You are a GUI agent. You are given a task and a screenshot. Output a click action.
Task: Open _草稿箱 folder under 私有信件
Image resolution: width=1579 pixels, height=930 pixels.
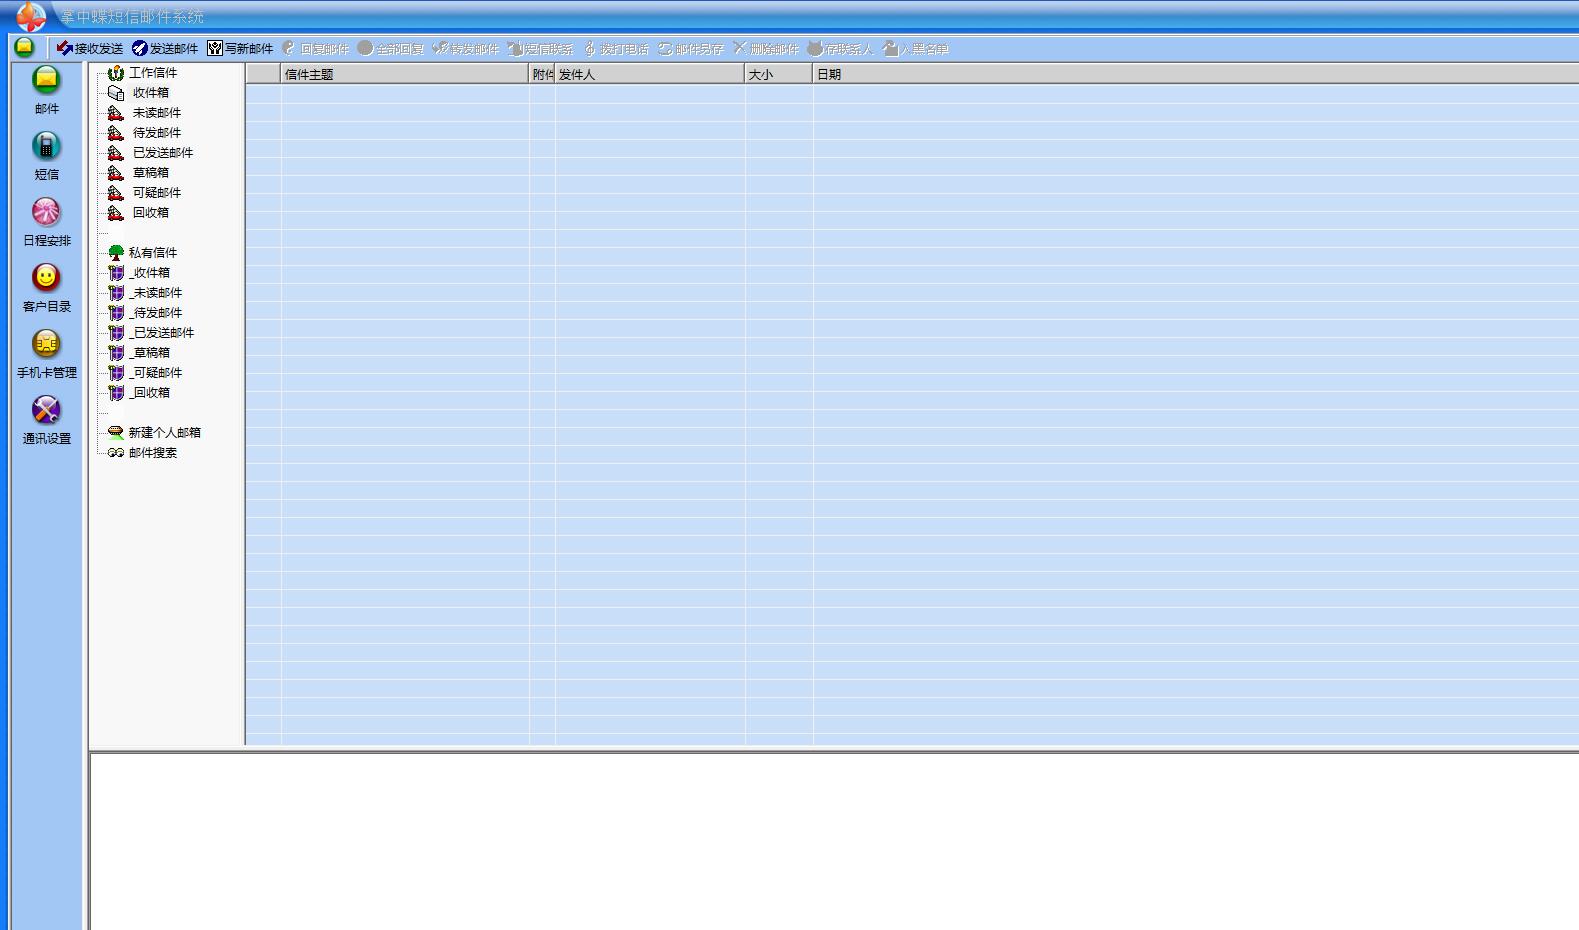(150, 353)
